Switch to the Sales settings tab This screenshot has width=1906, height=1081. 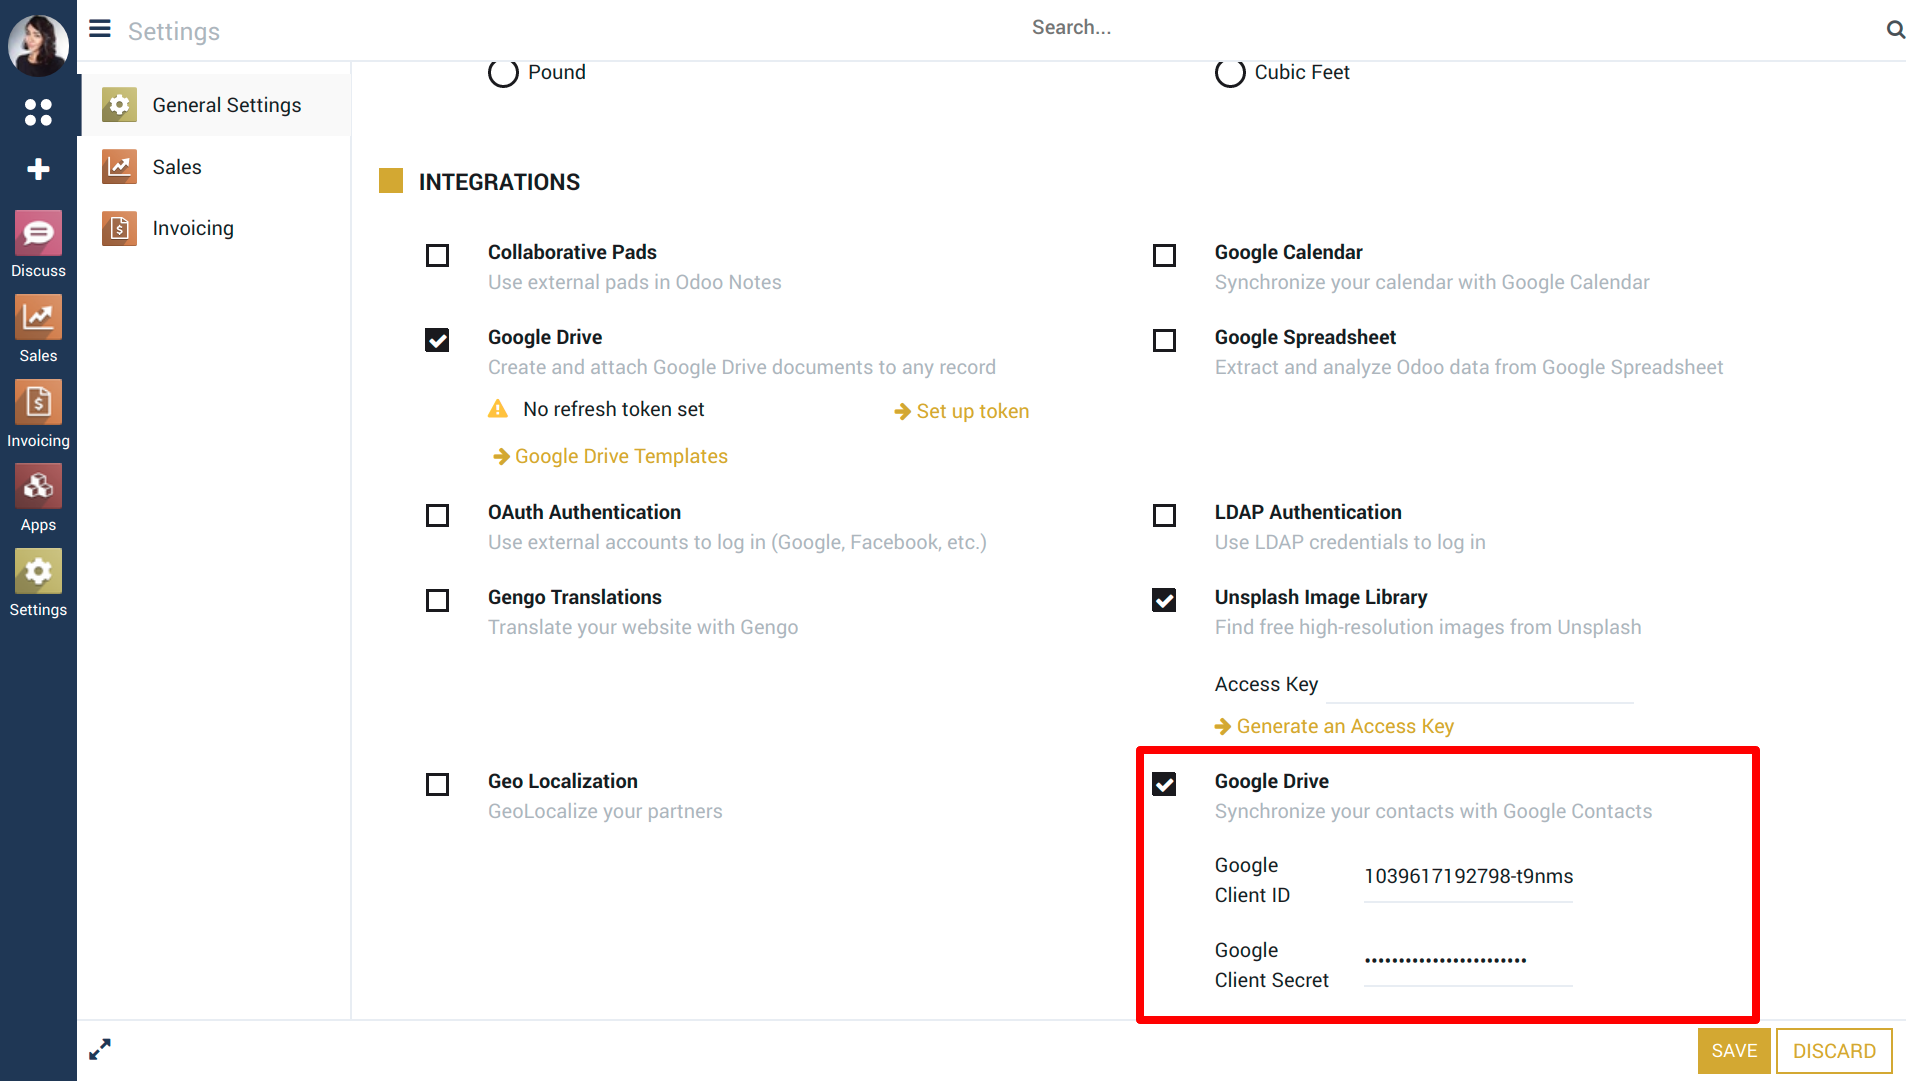click(x=177, y=167)
